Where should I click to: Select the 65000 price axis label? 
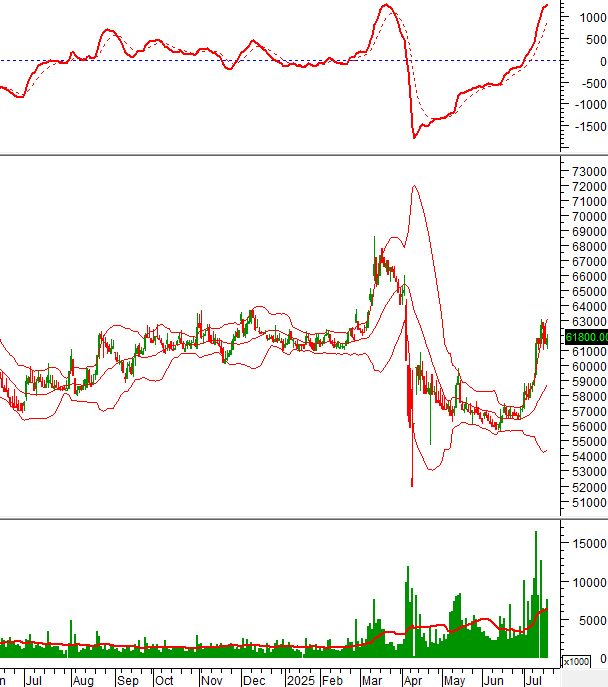click(x=589, y=291)
